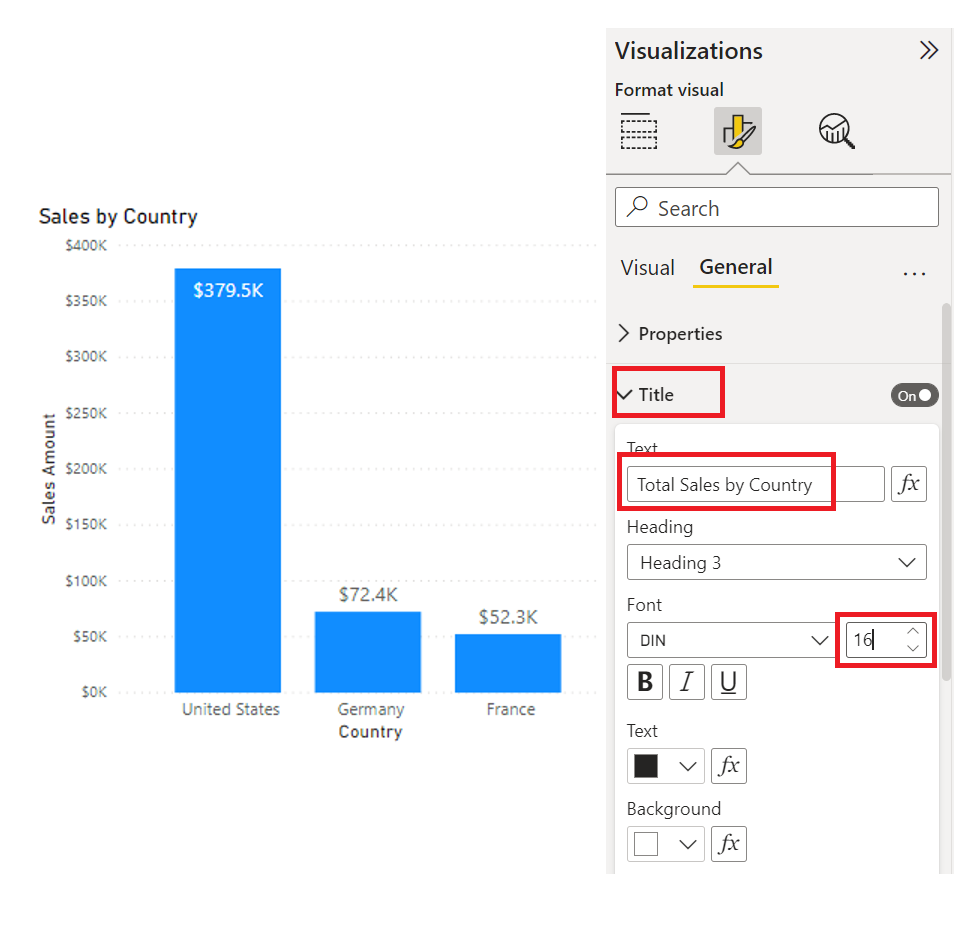Open the text color dropdown arrow

[x=687, y=766]
